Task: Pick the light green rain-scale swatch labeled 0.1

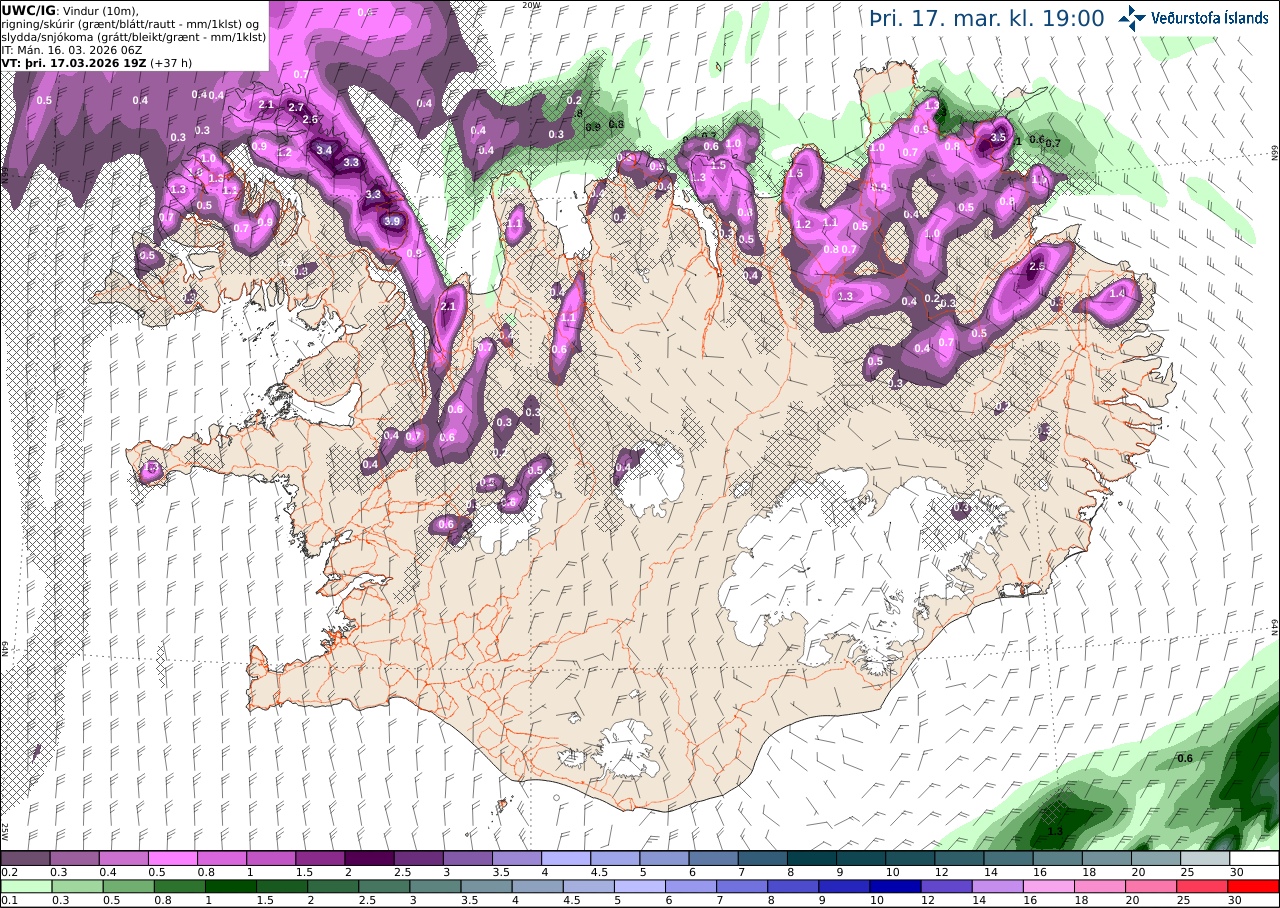Action: [26, 886]
